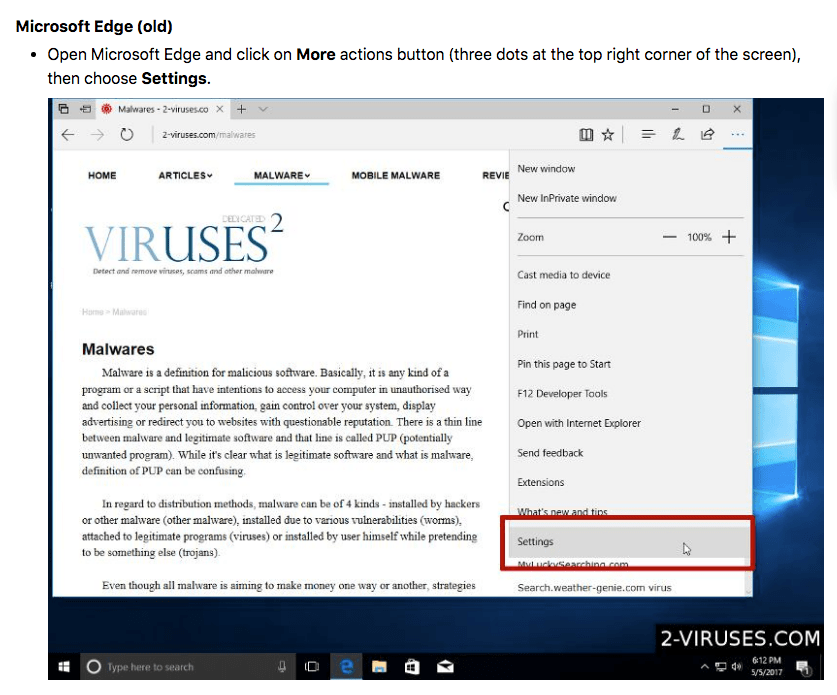Viewport: 837px width, 695px height.
Task: Close the Malwares browser tab
Action: 219,109
